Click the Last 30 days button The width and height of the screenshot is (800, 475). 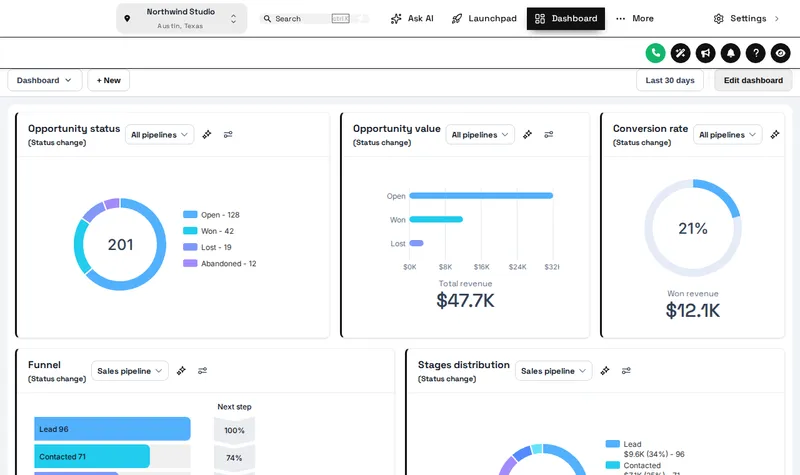(670, 81)
